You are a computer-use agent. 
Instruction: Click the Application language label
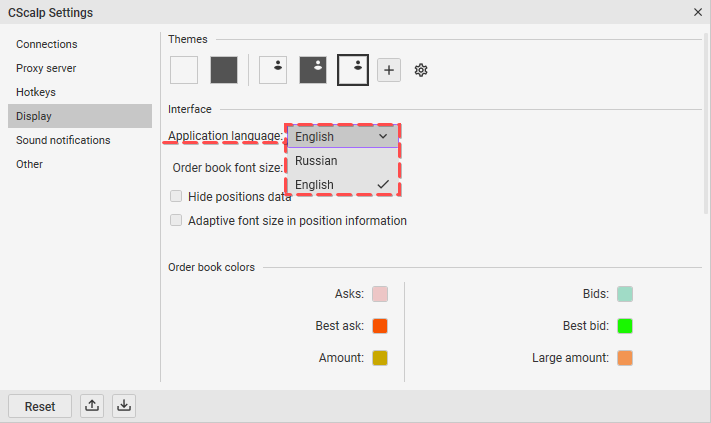click(225, 136)
